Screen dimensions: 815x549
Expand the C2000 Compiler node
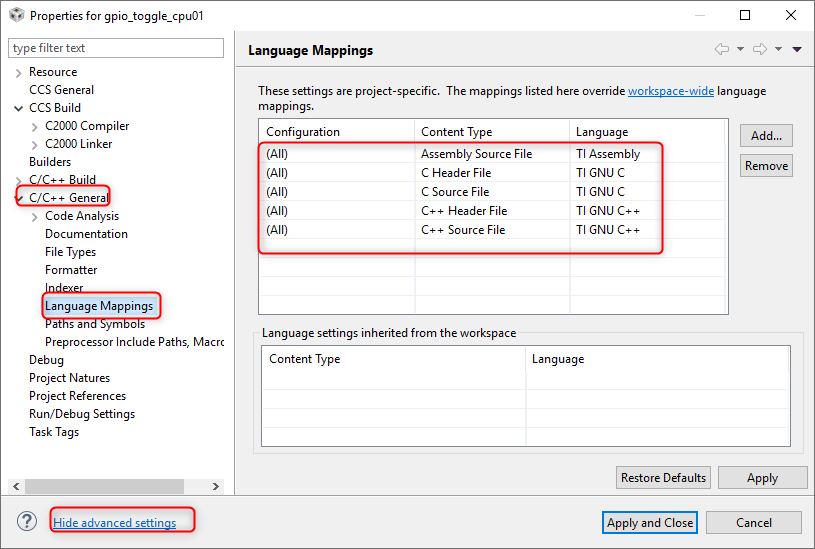35,126
